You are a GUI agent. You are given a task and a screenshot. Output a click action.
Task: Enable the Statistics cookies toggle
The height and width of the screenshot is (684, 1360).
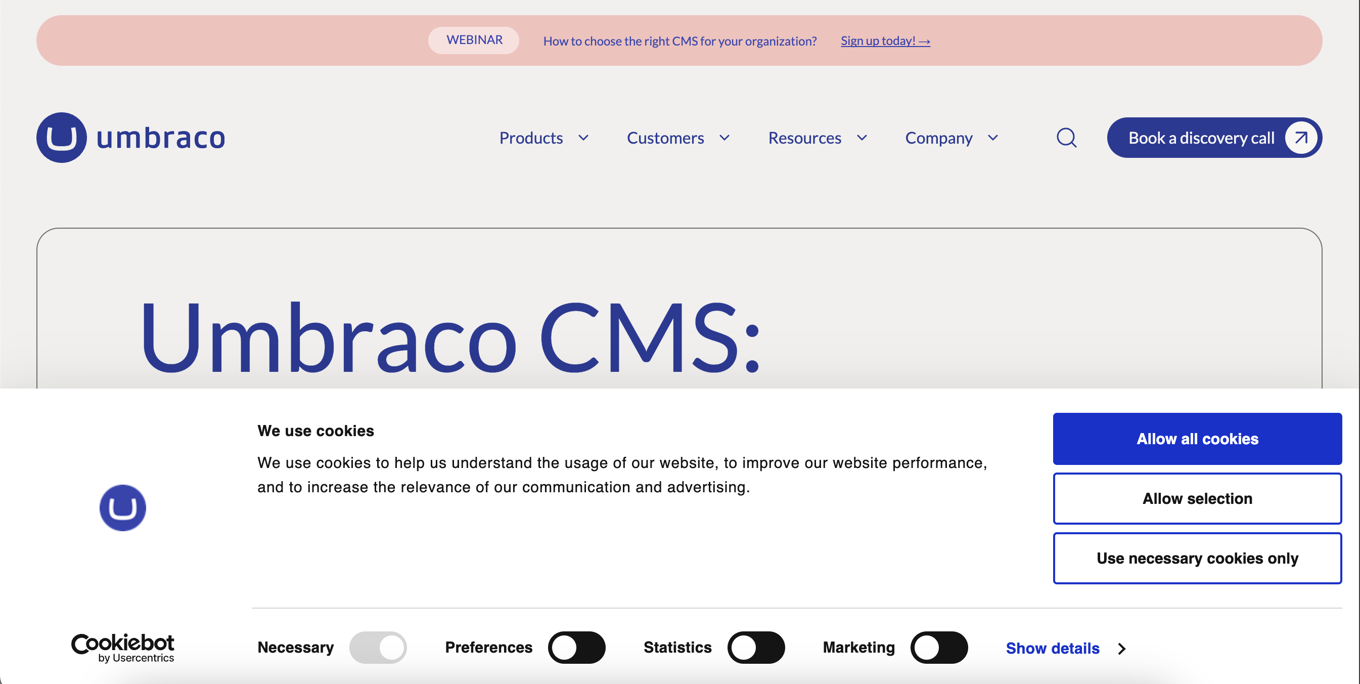click(x=756, y=648)
